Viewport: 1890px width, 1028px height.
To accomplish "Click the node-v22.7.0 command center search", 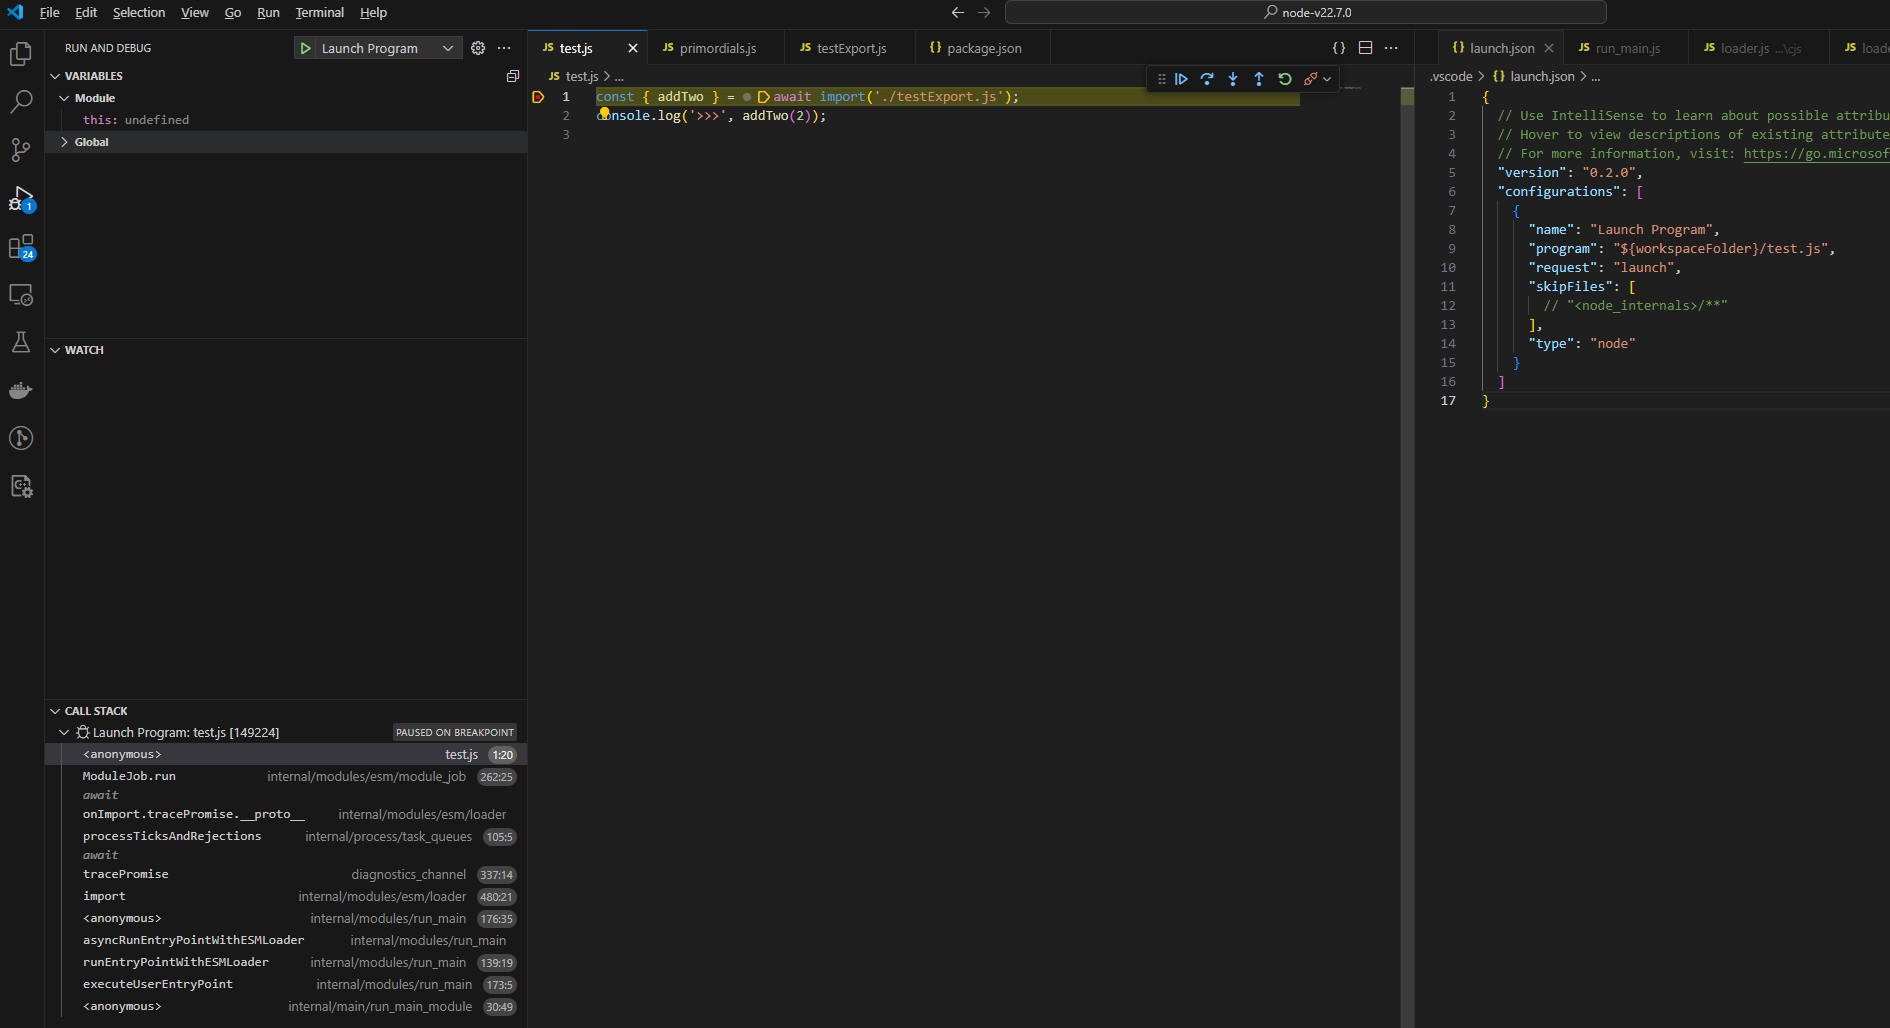I will (1306, 13).
